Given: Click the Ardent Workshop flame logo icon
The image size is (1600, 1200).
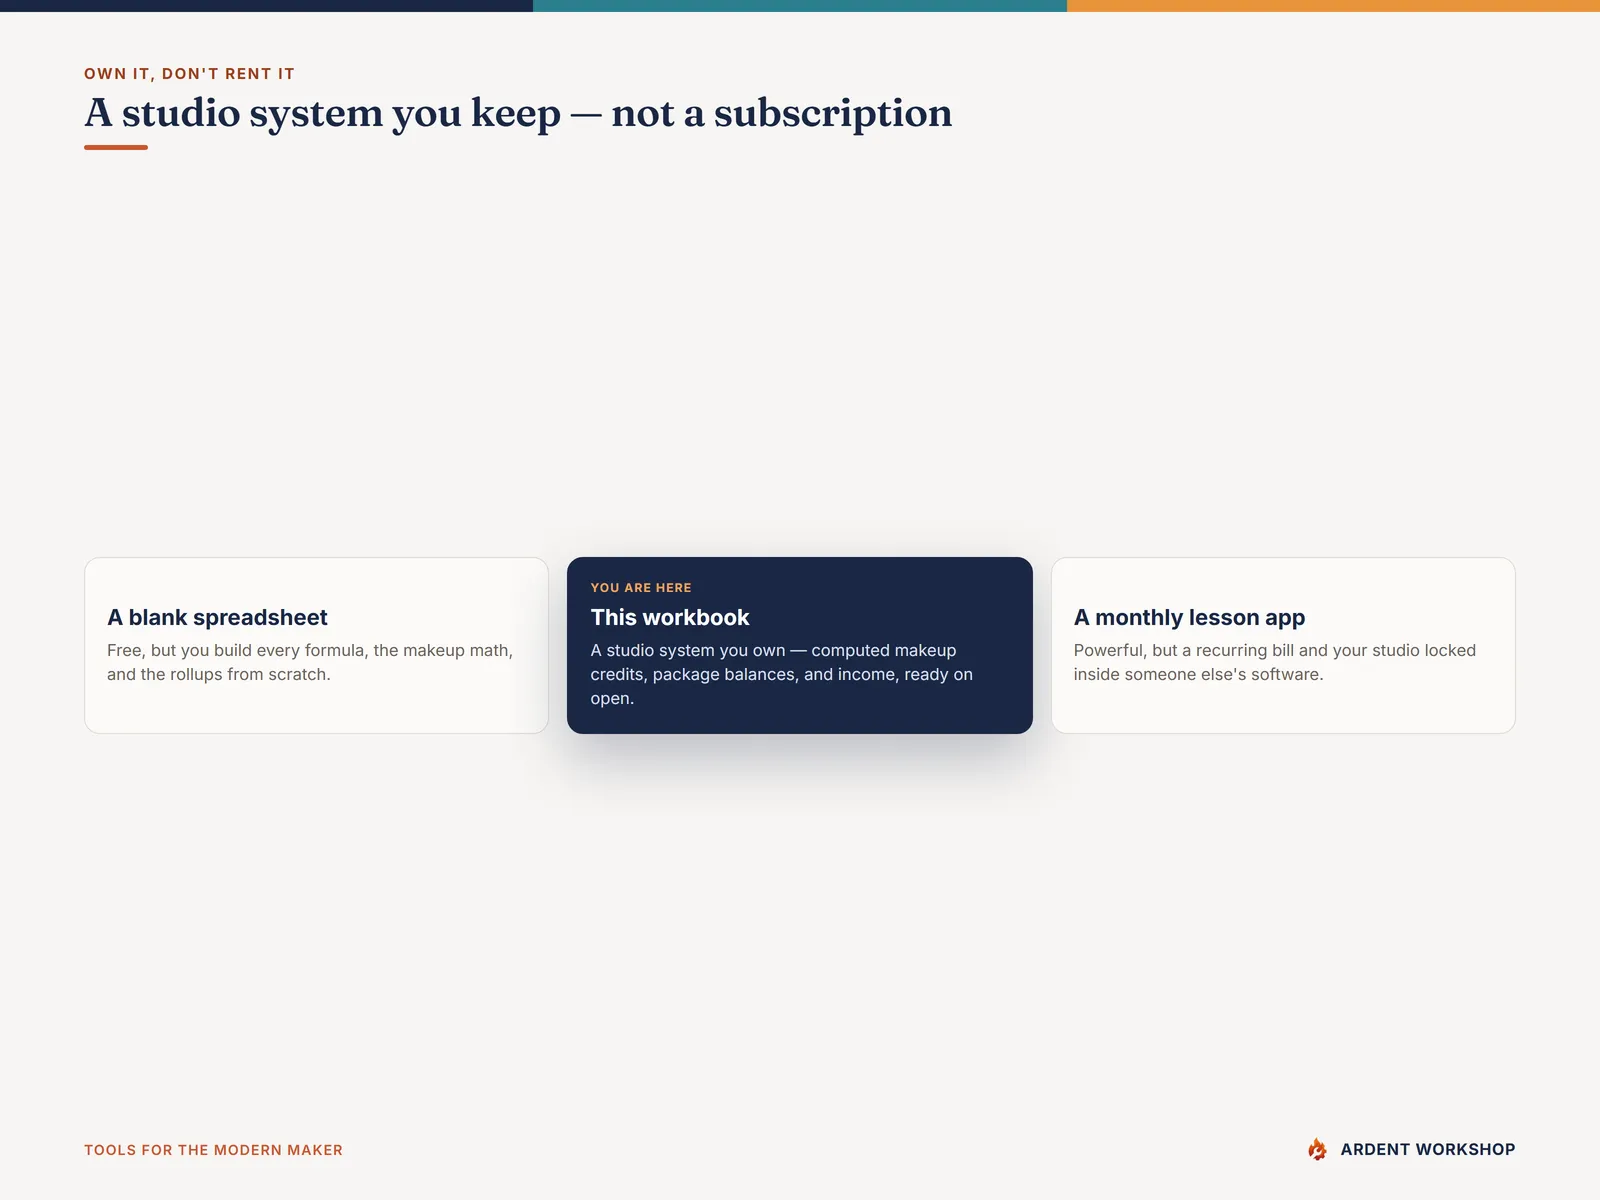Looking at the screenshot, I should [1317, 1149].
